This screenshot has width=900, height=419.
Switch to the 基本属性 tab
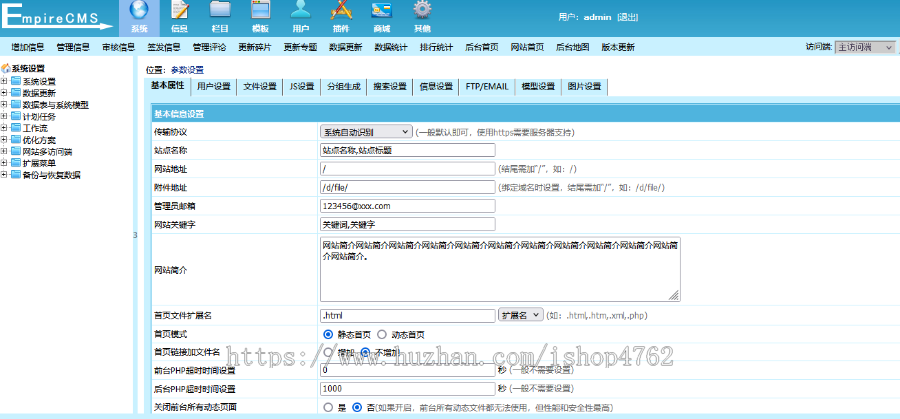point(168,86)
